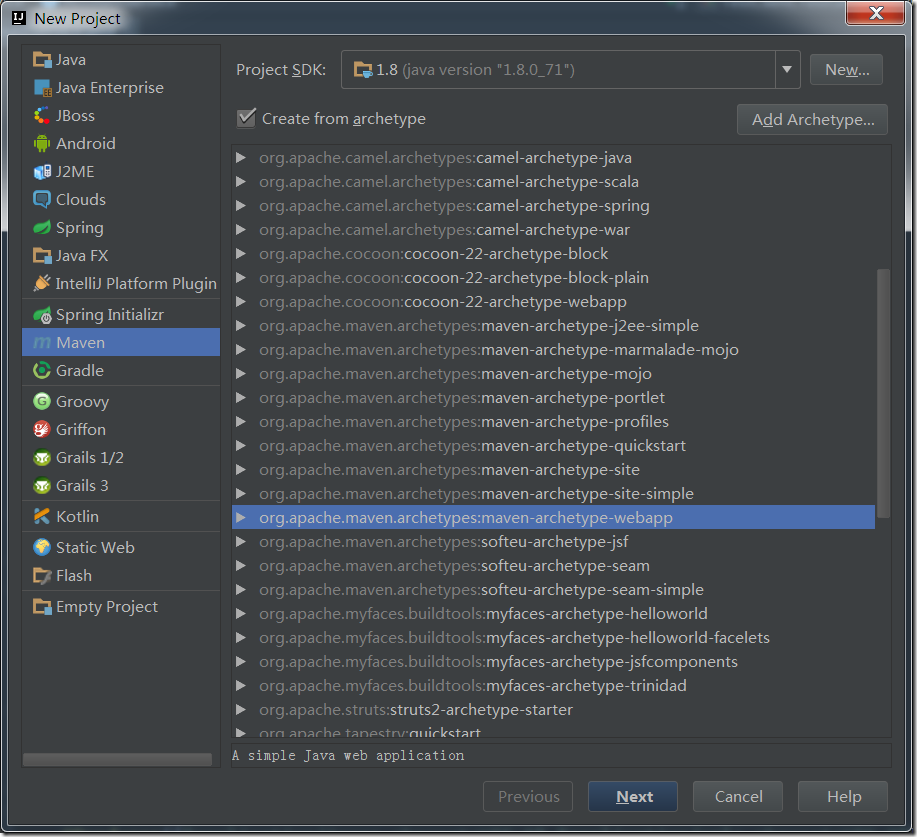
Task: Uncheck Create from archetype
Action: [x=246, y=118]
